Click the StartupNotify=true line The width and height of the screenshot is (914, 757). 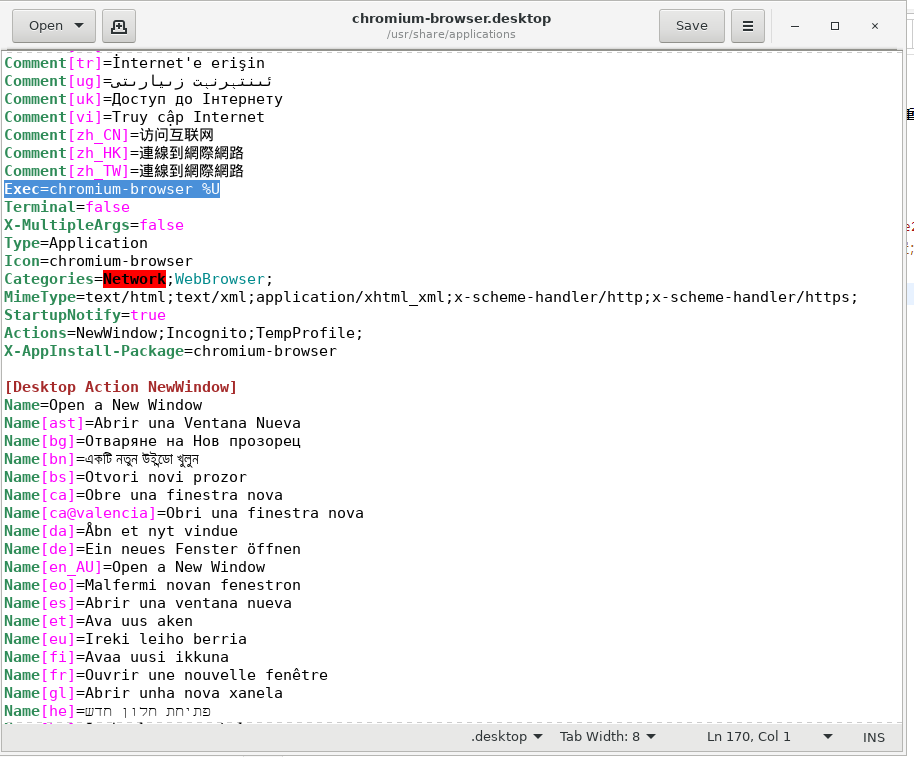tap(85, 315)
